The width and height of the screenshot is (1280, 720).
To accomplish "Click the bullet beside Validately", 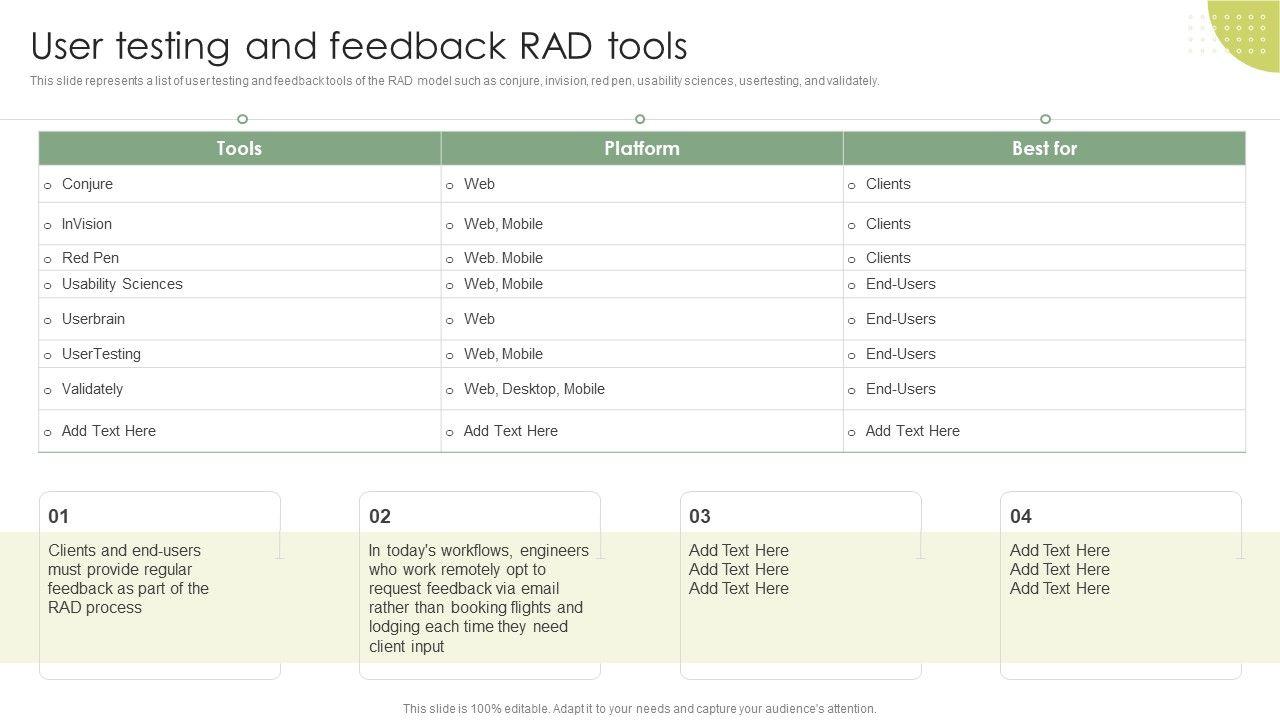I will 47,391.
